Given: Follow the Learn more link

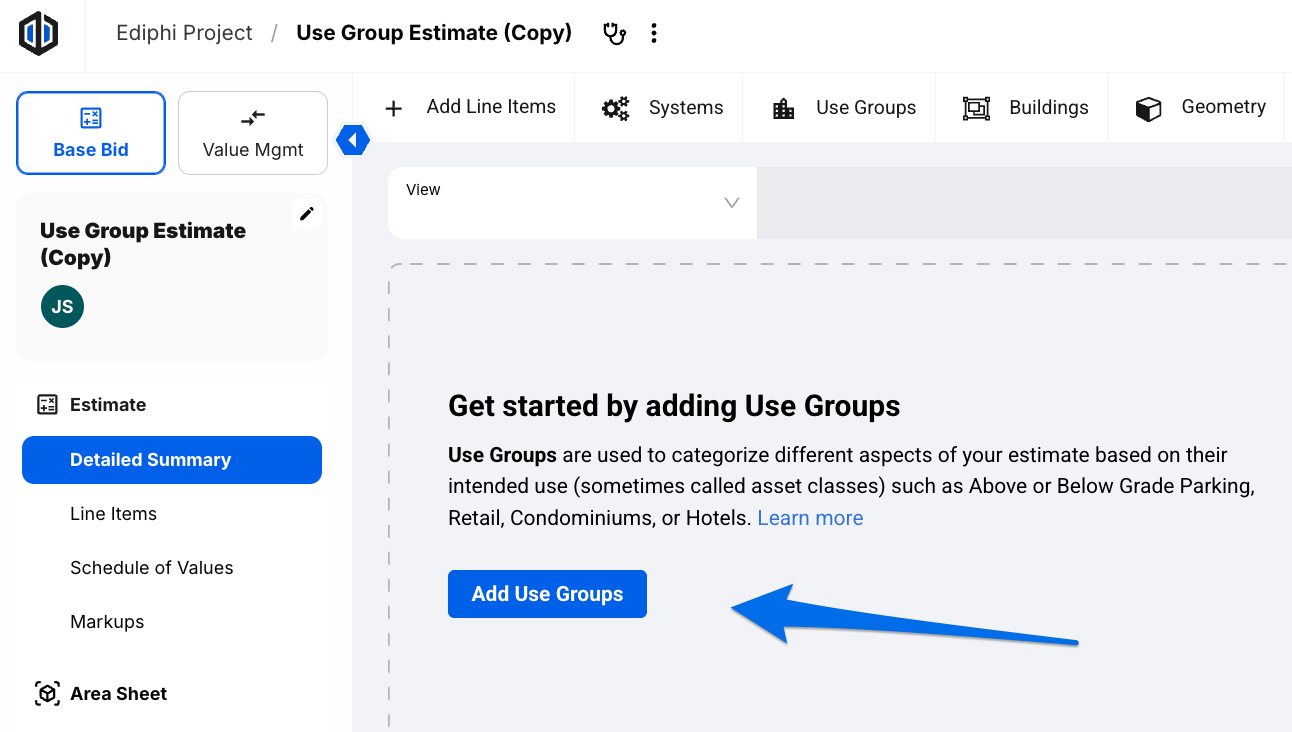Looking at the screenshot, I should tap(810, 518).
